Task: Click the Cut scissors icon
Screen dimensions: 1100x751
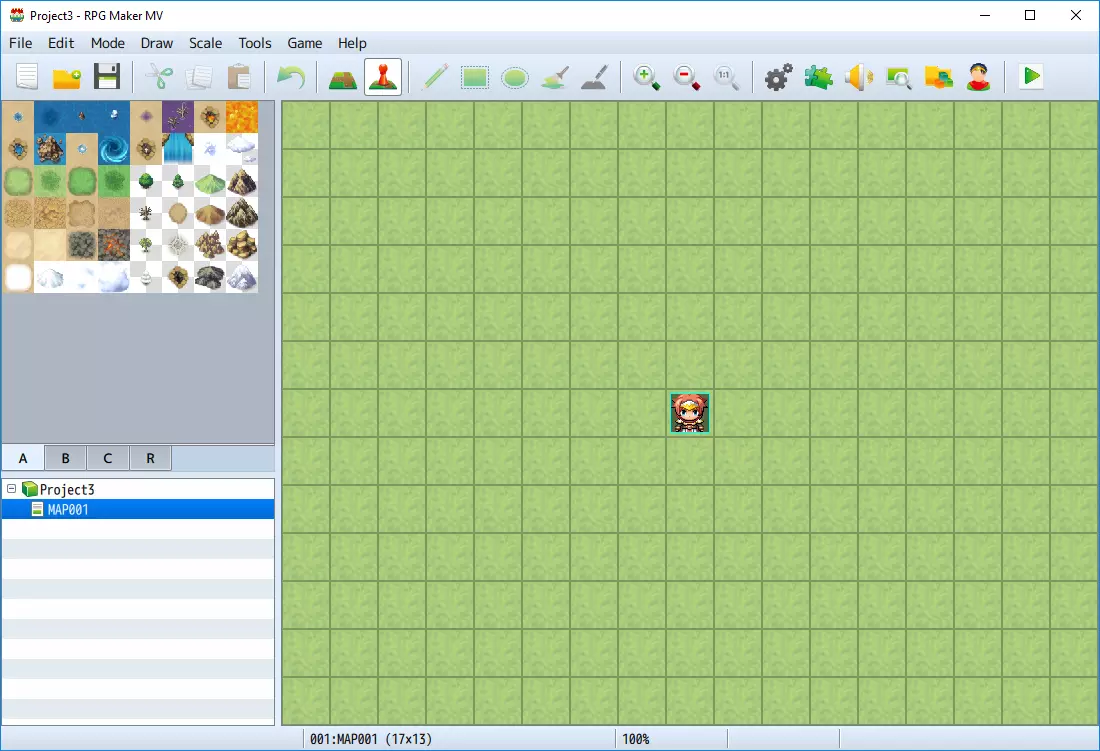Action: pos(159,76)
